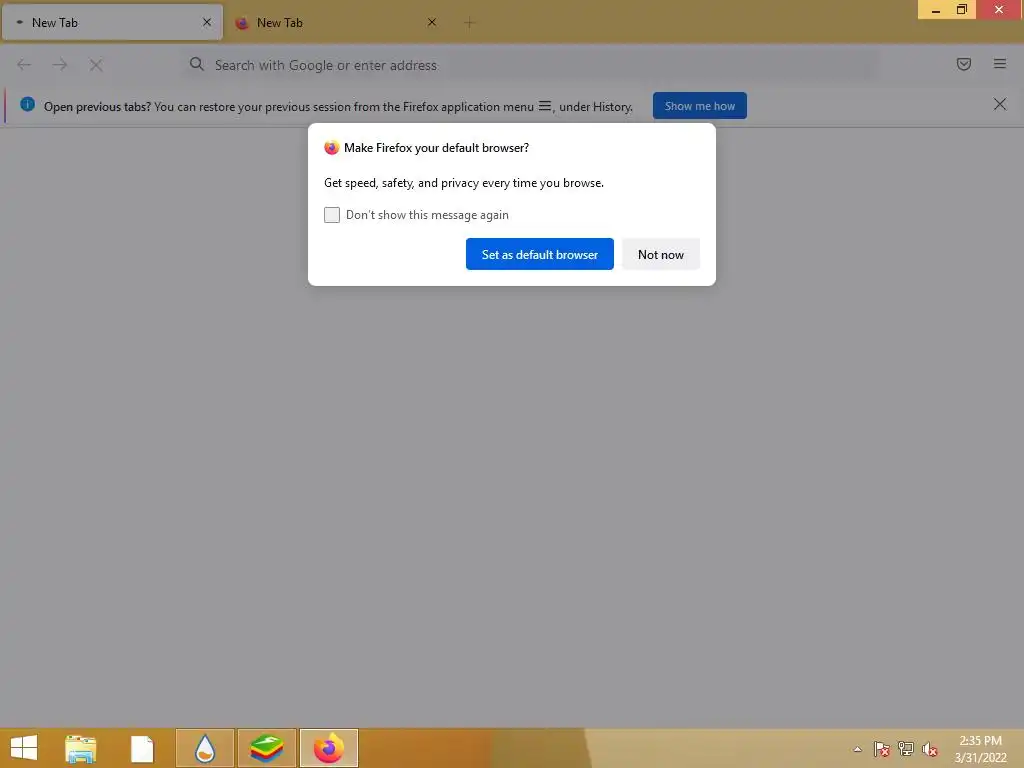The height and width of the screenshot is (768, 1024).
Task: Dismiss the restore session notification bar
Action: pyautogui.click(x=1000, y=104)
